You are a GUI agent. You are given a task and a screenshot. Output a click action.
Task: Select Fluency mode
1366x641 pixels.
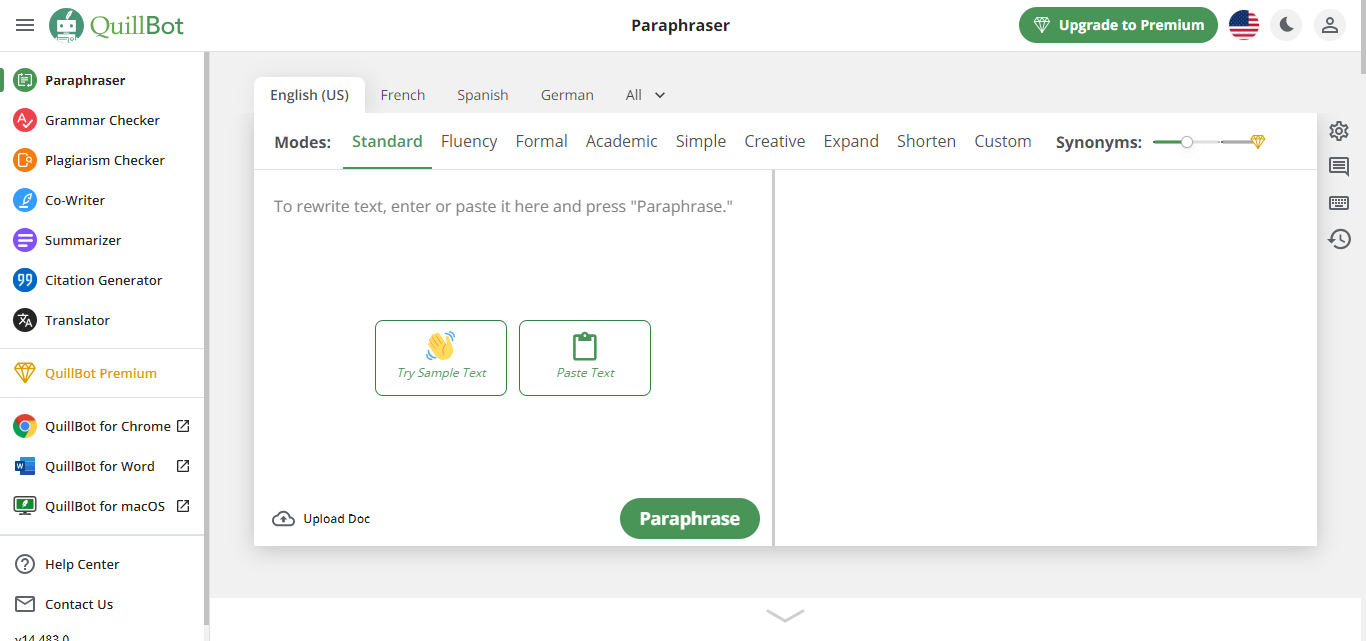(469, 142)
